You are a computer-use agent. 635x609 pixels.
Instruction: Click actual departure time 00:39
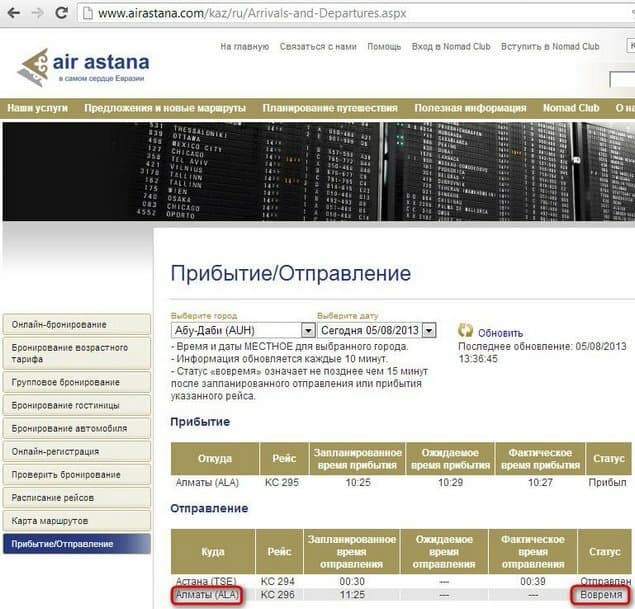[533, 581]
